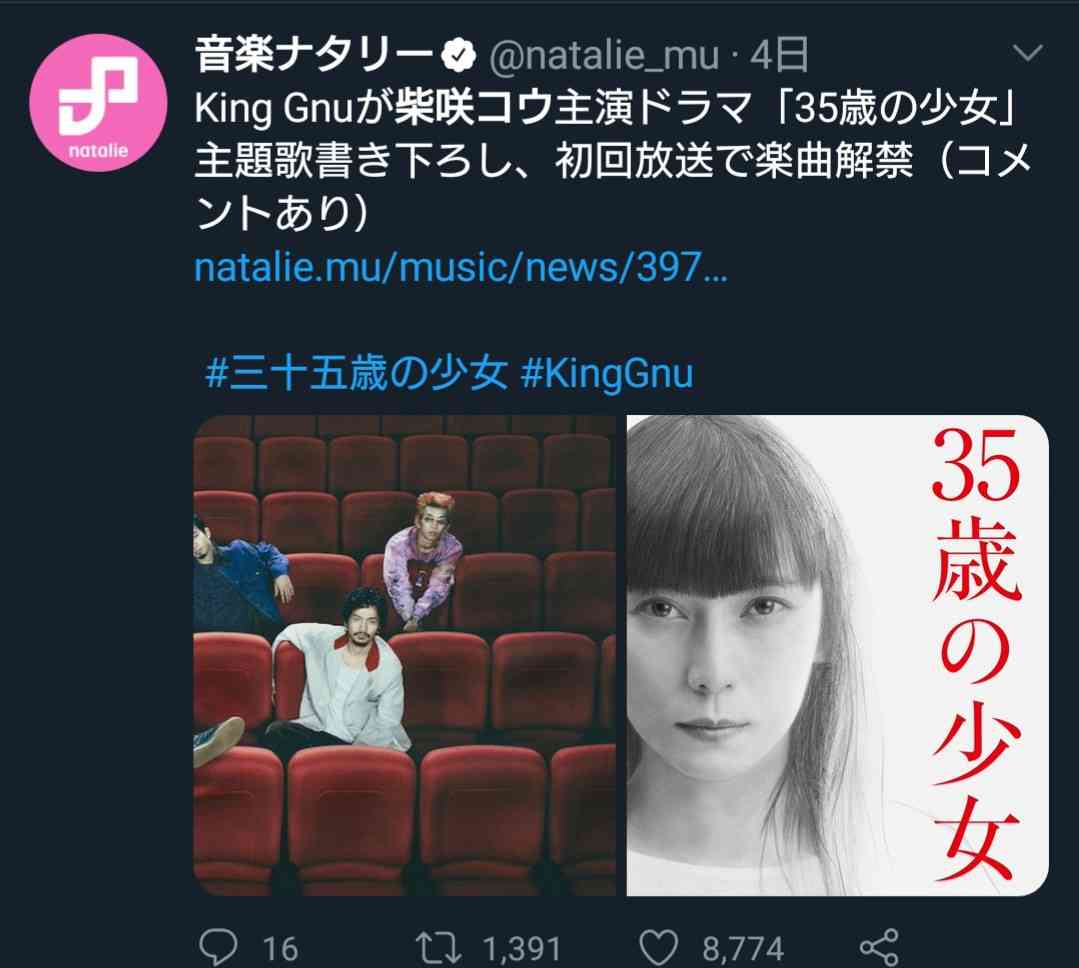The image size is (1079, 968).
Task: Open the 35歳の少女 drama poster image
Action: (837, 655)
